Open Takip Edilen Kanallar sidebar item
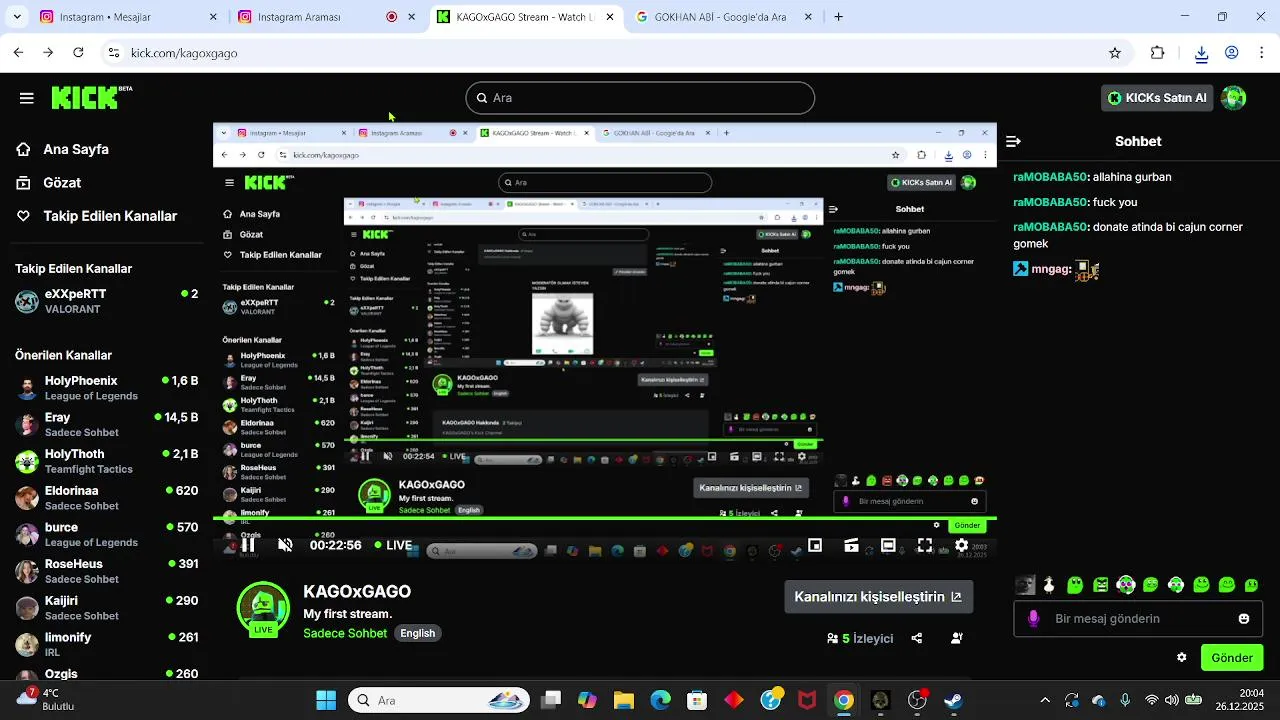 [96, 216]
